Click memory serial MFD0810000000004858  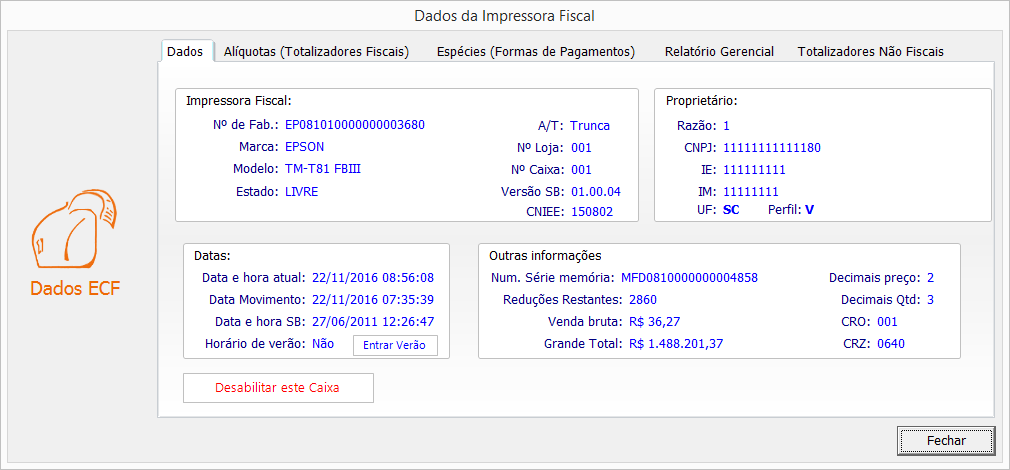click(689, 278)
